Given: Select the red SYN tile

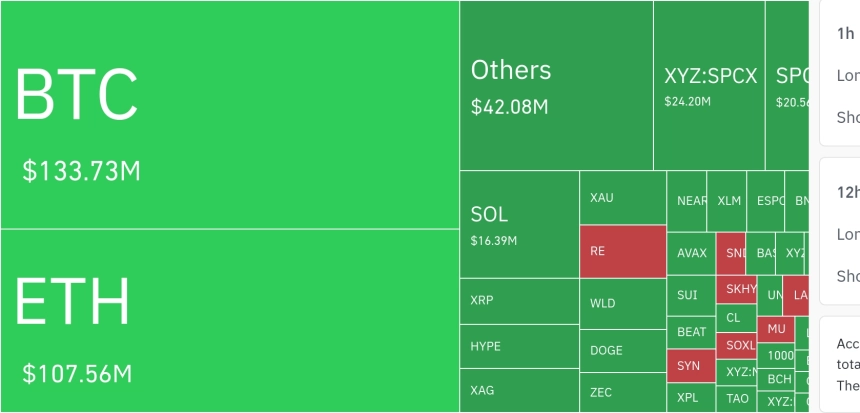Looking at the screenshot, I should pos(691,366).
